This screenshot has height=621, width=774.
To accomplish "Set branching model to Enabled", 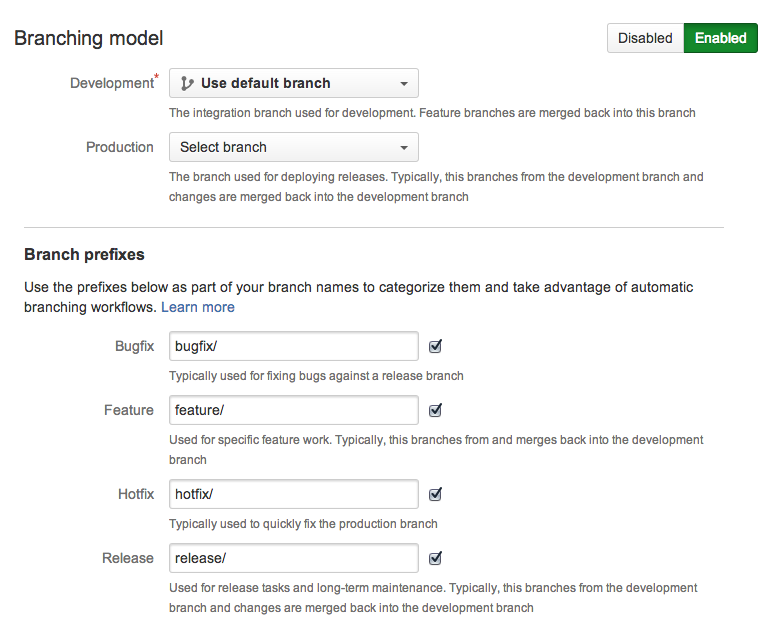I will (720, 38).
